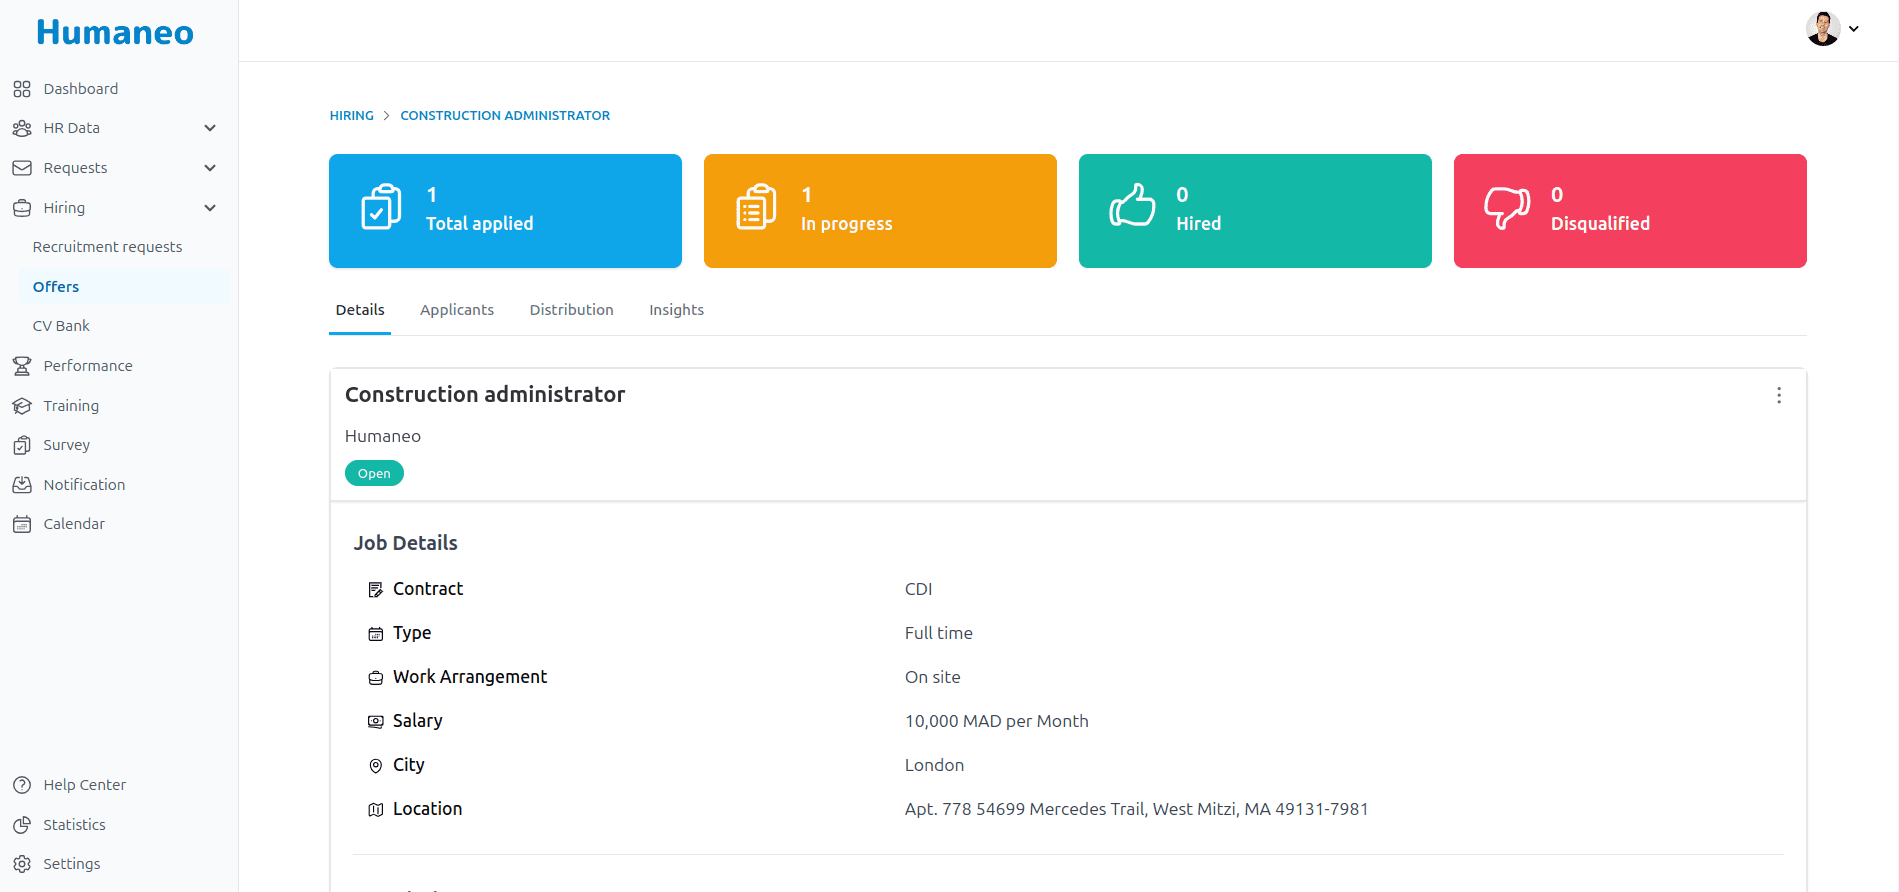The image size is (1899, 892).
Task: Click the Training graduation cap icon
Action: point(22,406)
